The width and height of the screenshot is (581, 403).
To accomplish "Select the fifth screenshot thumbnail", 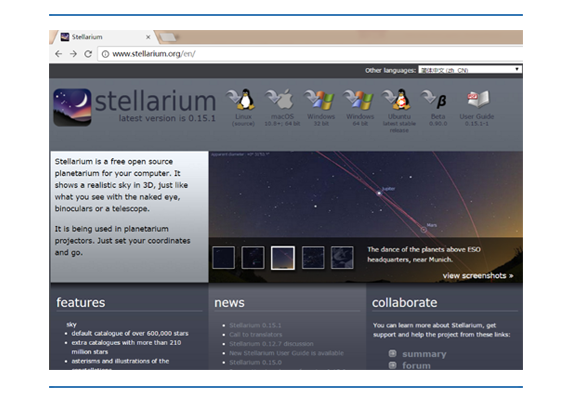I will tap(342, 257).
